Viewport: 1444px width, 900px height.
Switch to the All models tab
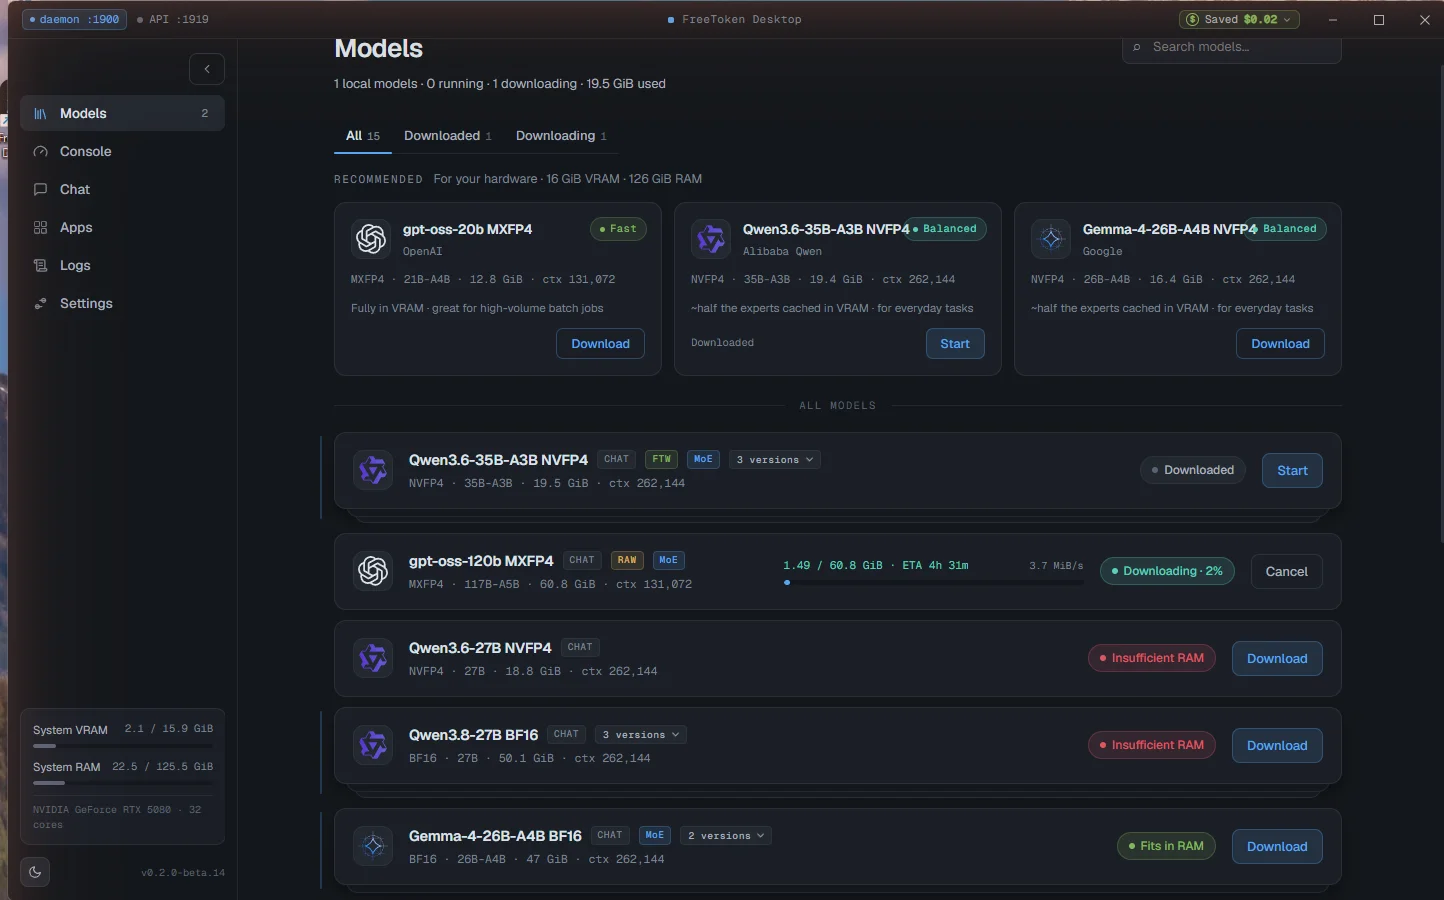[x=363, y=136]
